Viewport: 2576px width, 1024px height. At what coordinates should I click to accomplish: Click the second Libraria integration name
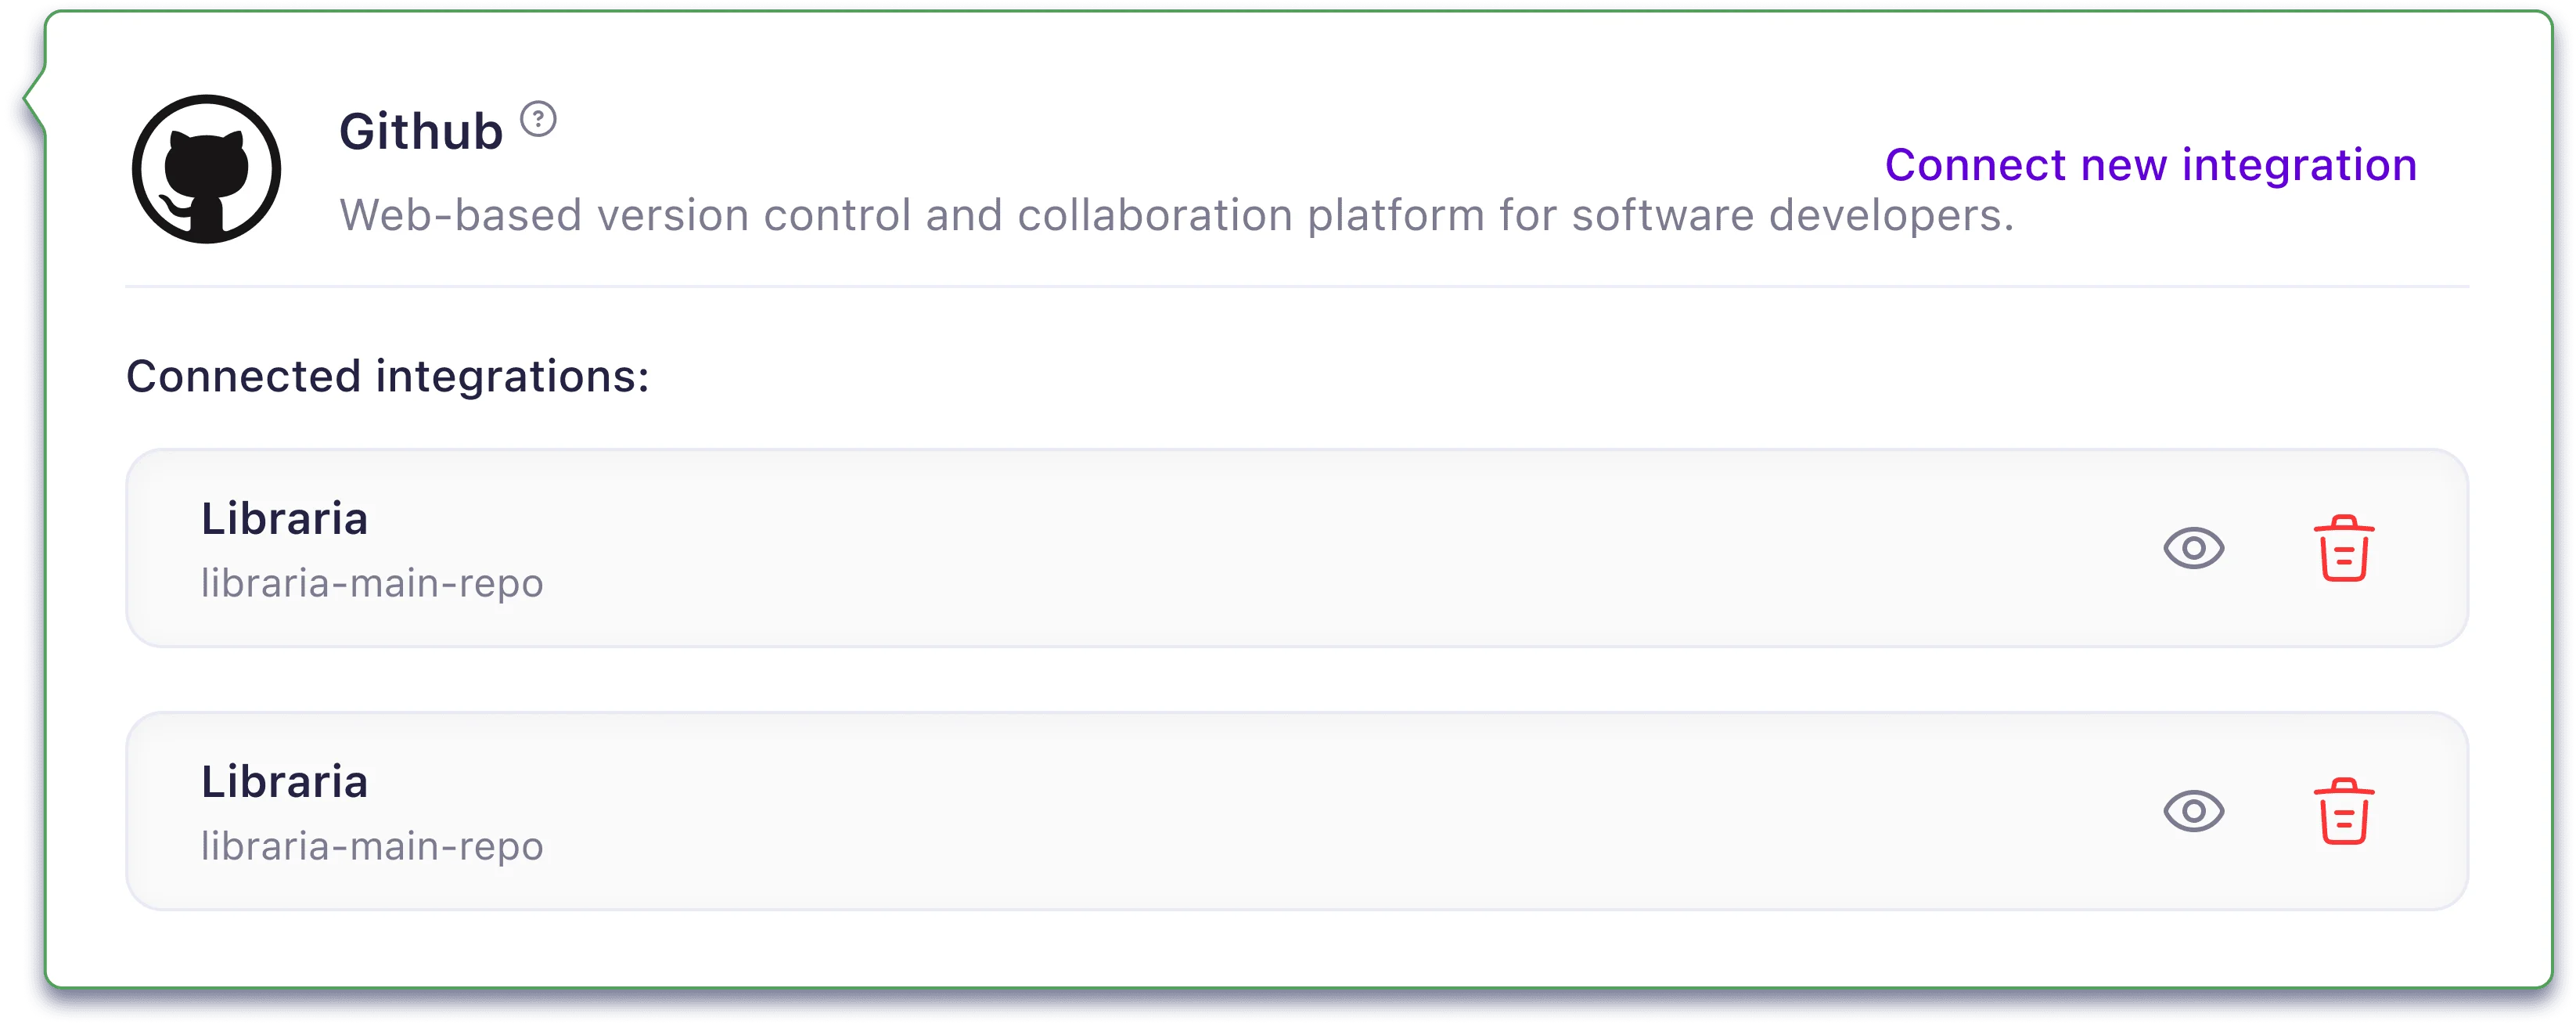pyautogui.click(x=285, y=782)
